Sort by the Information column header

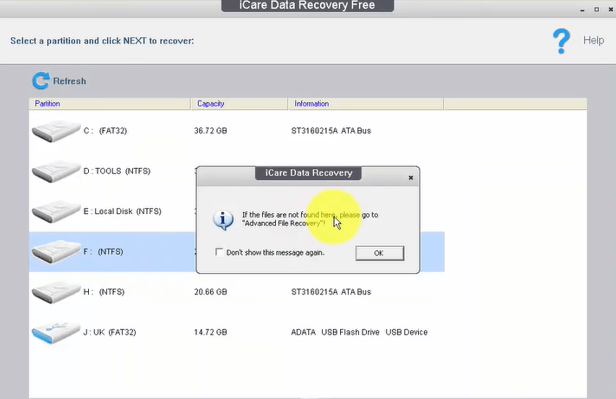(366, 104)
